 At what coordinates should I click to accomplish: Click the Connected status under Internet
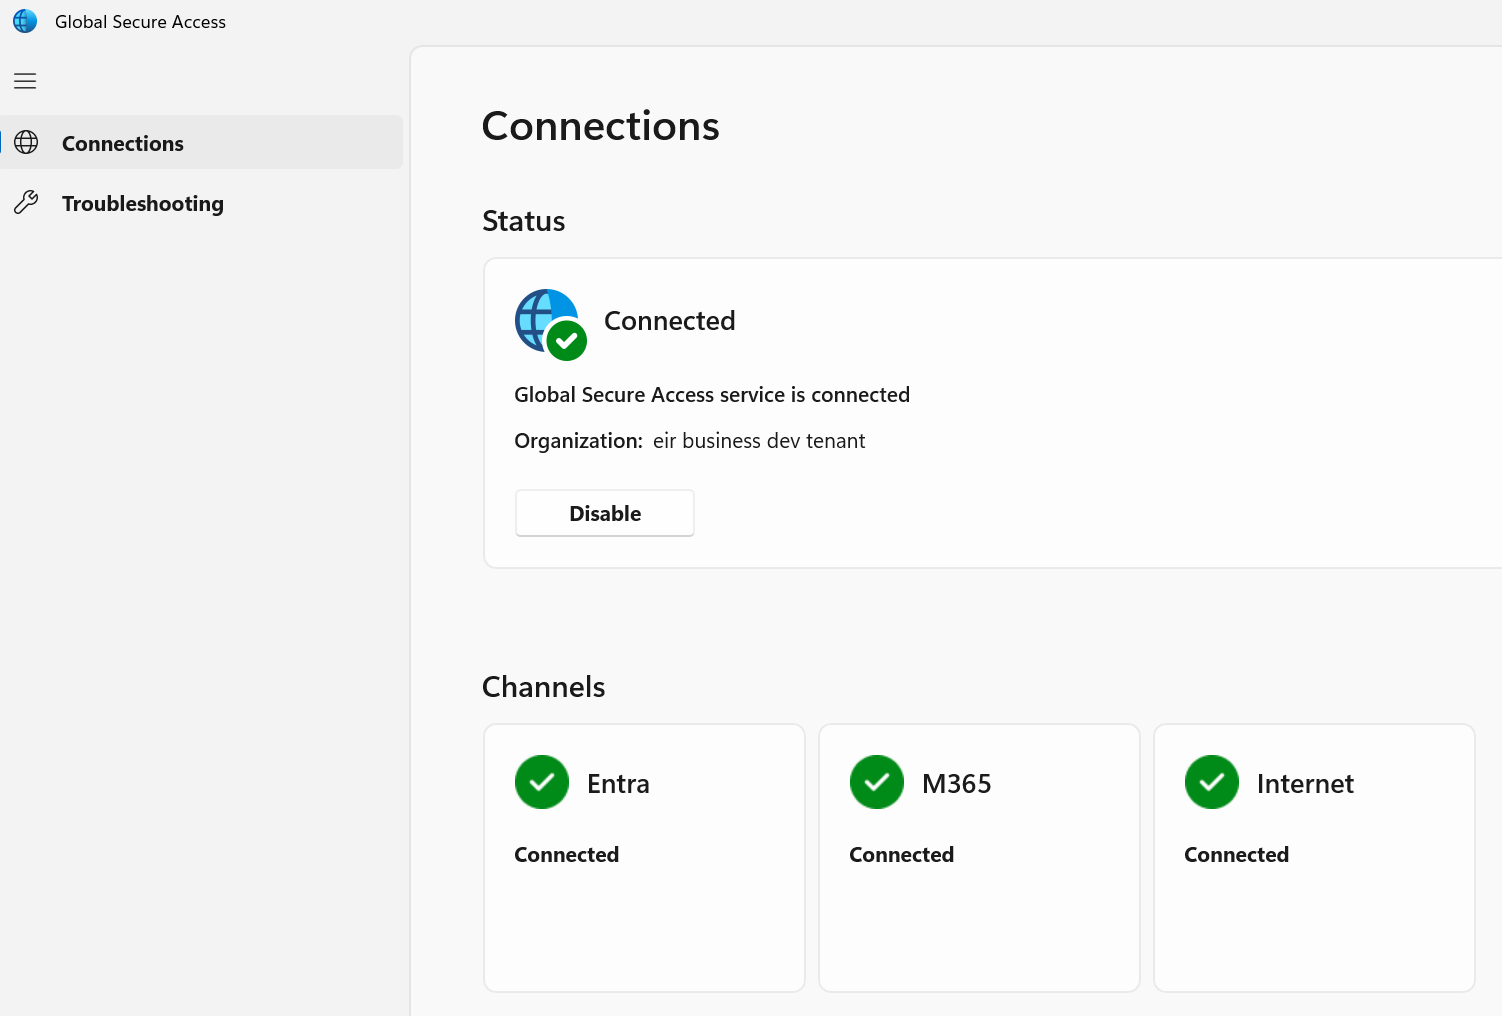[1237, 855]
